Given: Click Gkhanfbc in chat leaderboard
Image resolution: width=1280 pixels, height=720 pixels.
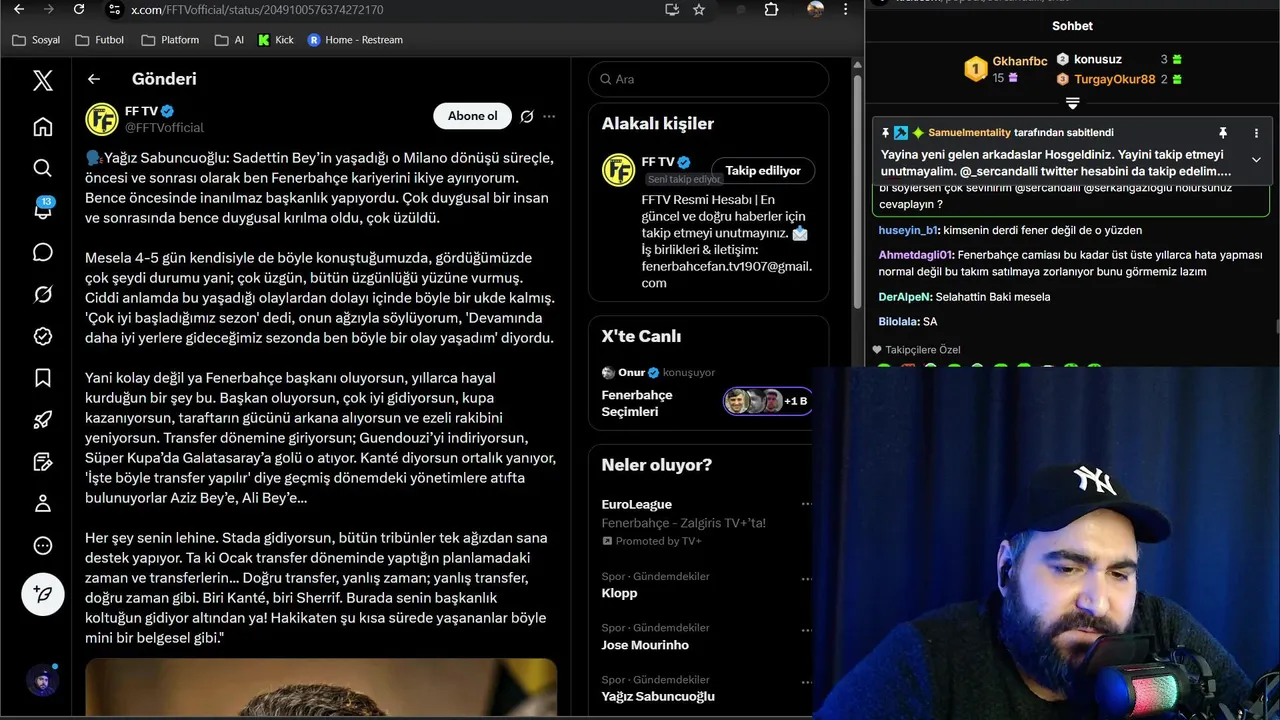Looking at the screenshot, I should pyautogui.click(x=1020, y=61).
